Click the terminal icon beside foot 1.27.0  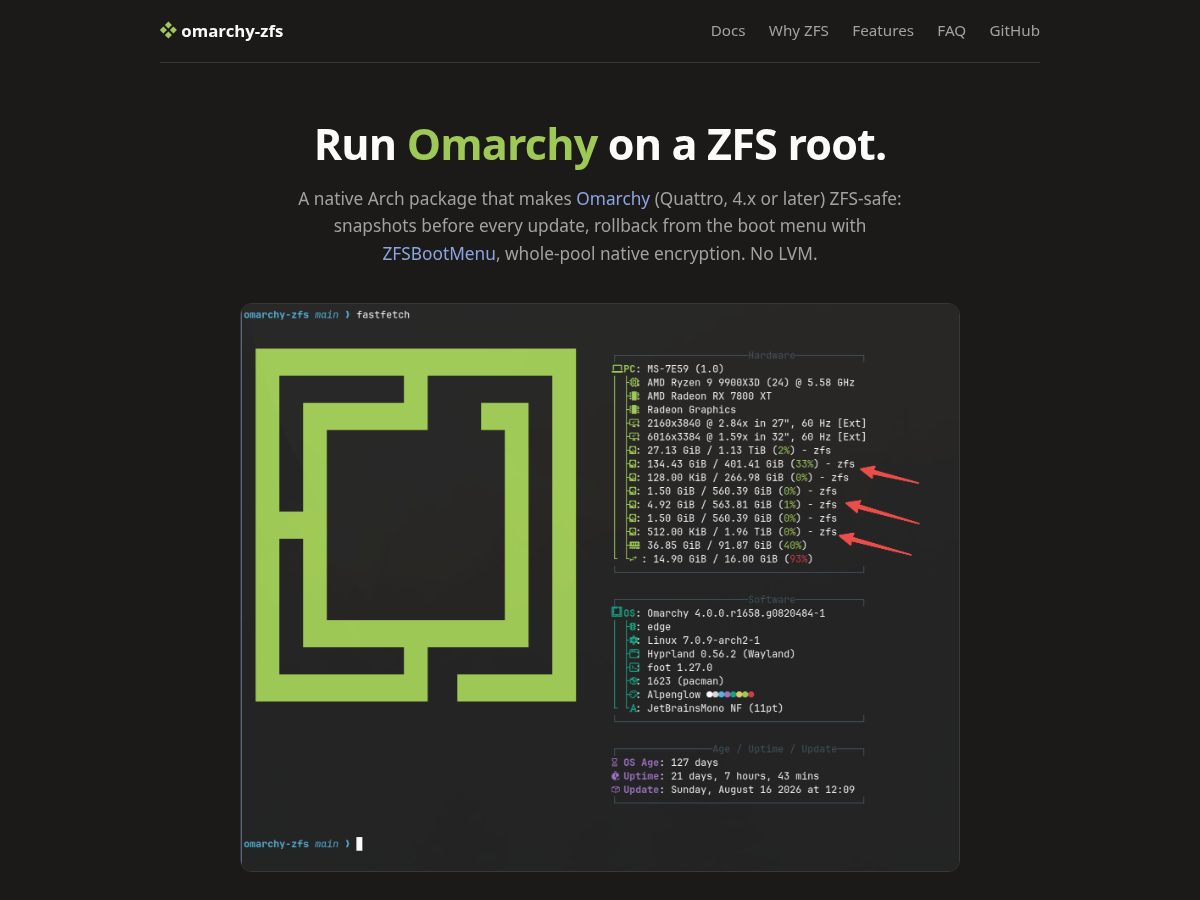[633, 667]
